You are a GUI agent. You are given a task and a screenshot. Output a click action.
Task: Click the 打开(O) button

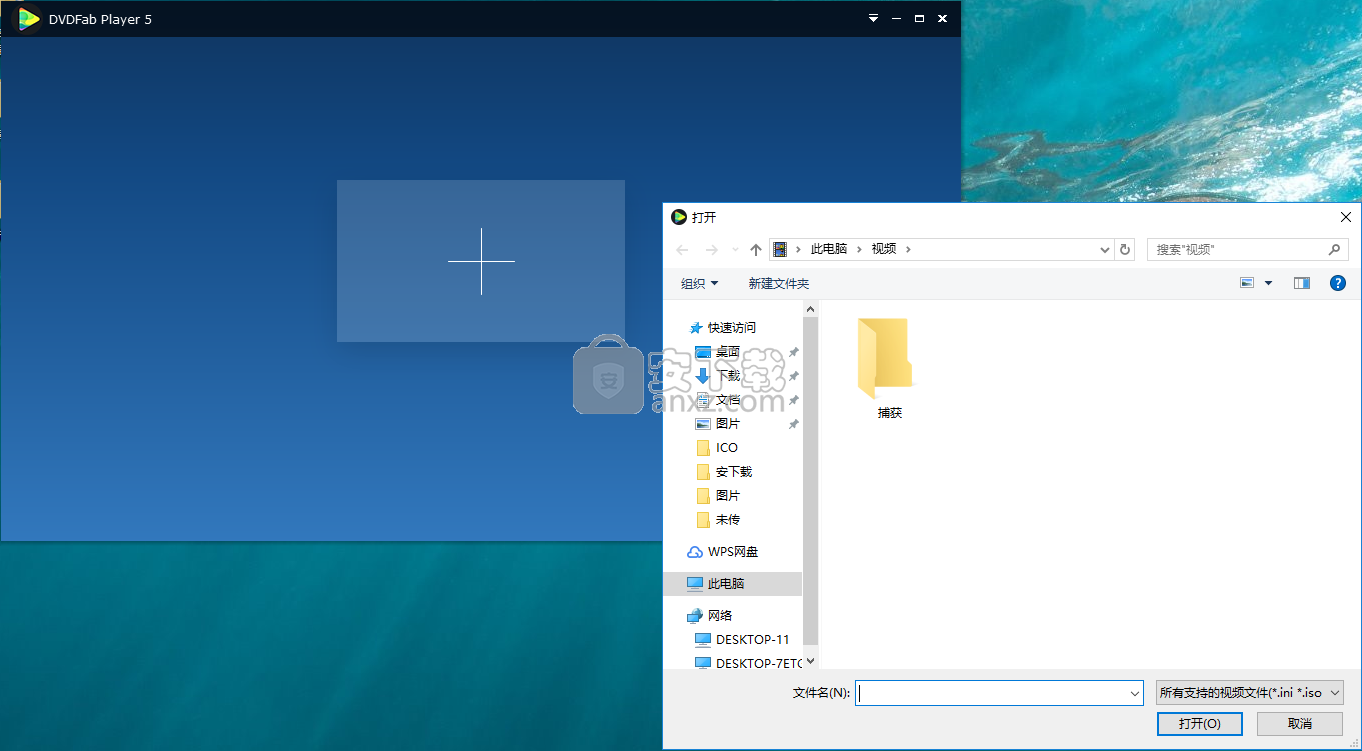(x=1199, y=723)
